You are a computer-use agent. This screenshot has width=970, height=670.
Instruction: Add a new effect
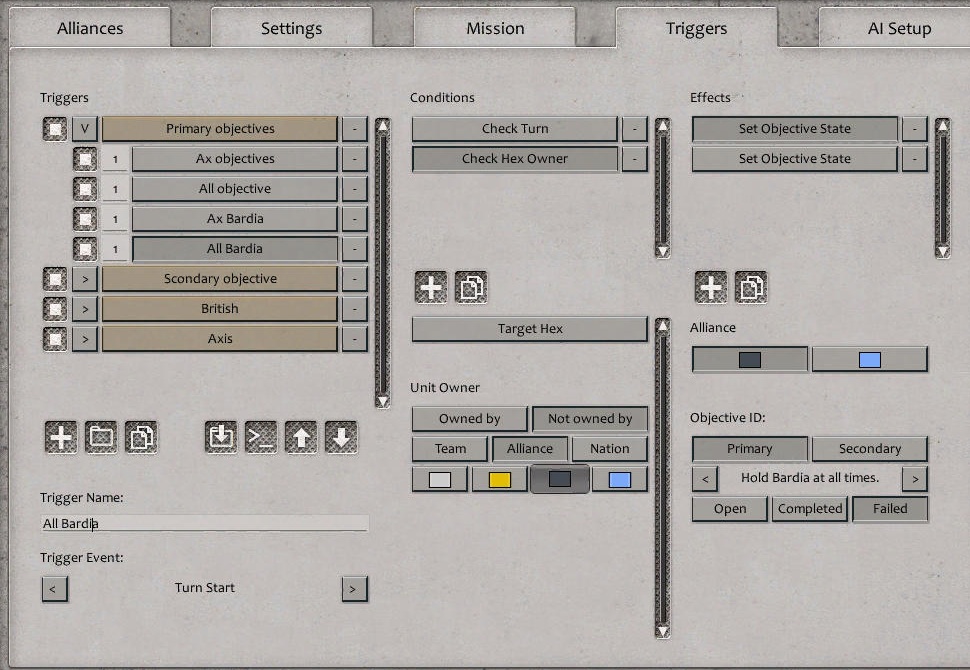pyautogui.click(x=711, y=287)
